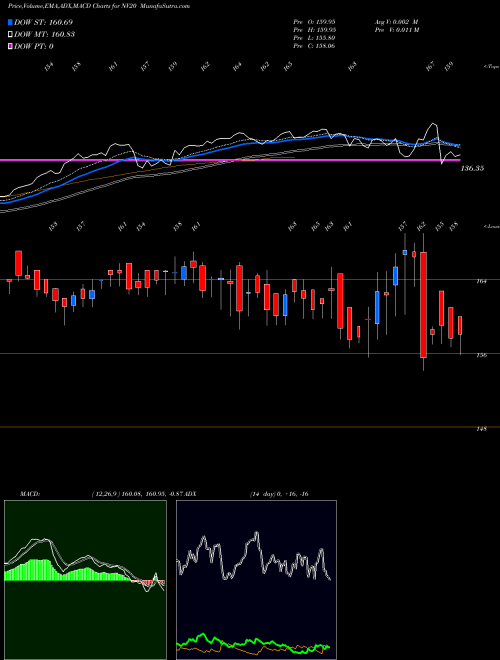Viewport: 500px width, 660px height.
Task: Select the '(12,26,9) 160.08, 160.93' MACD values
Action: pyautogui.click(x=127, y=494)
